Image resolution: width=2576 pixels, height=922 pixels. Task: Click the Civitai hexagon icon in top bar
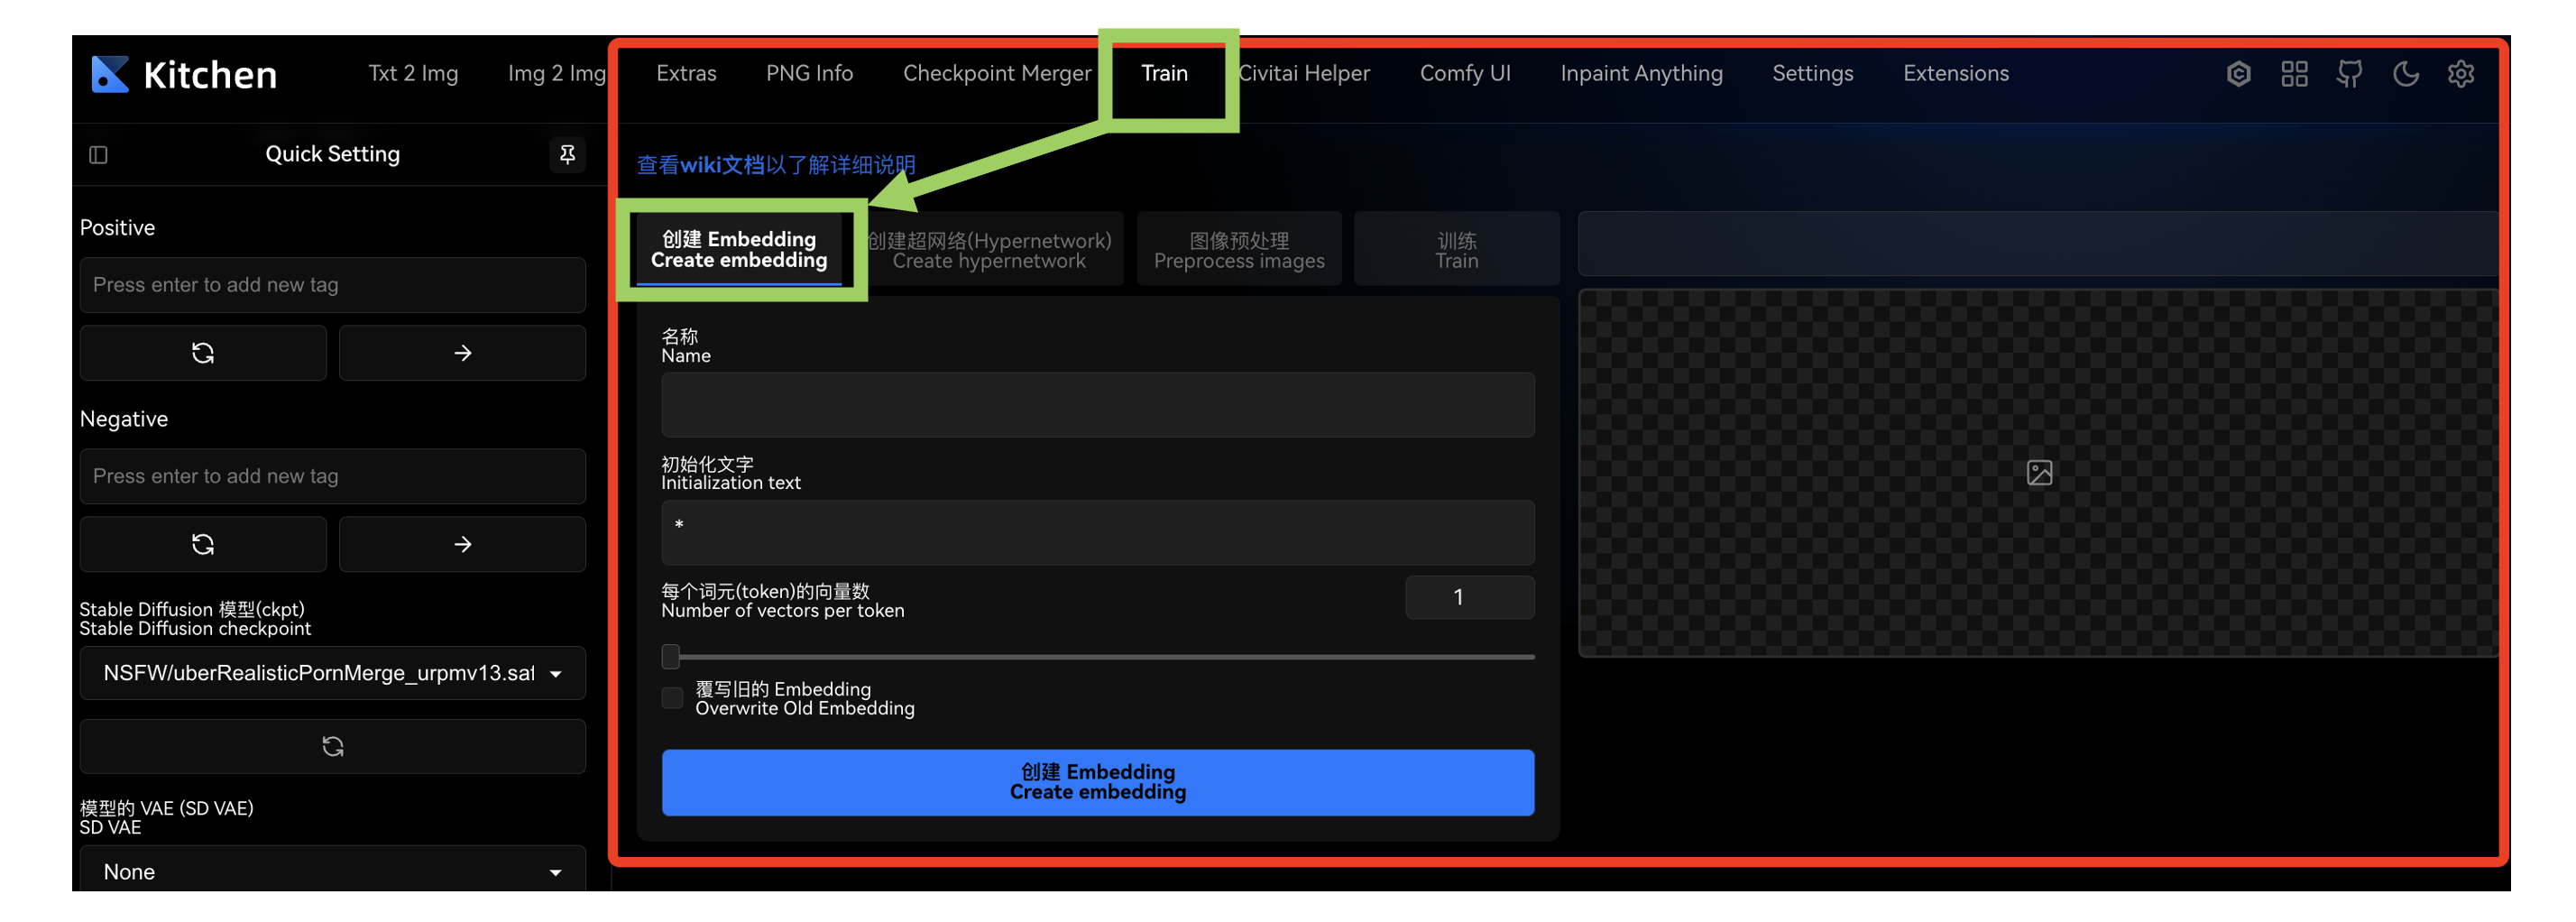click(2238, 73)
